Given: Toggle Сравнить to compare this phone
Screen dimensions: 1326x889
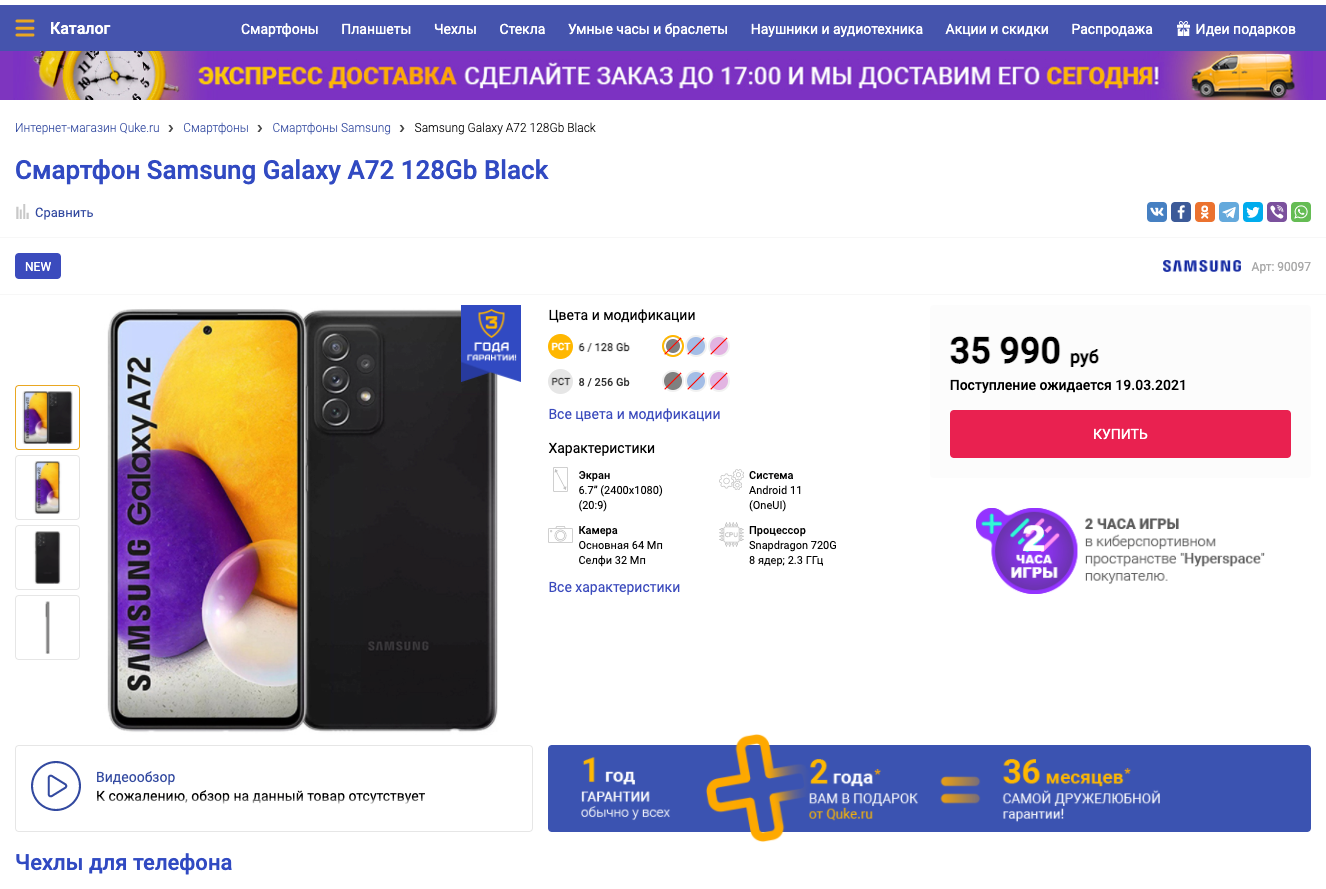Looking at the screenshot, I should pyautogui.click(x=55, y=212).
